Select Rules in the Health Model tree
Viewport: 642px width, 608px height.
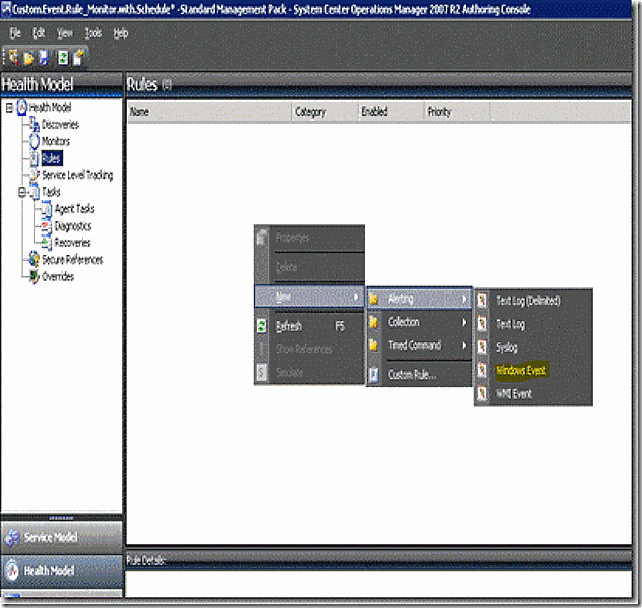point(52,158)
